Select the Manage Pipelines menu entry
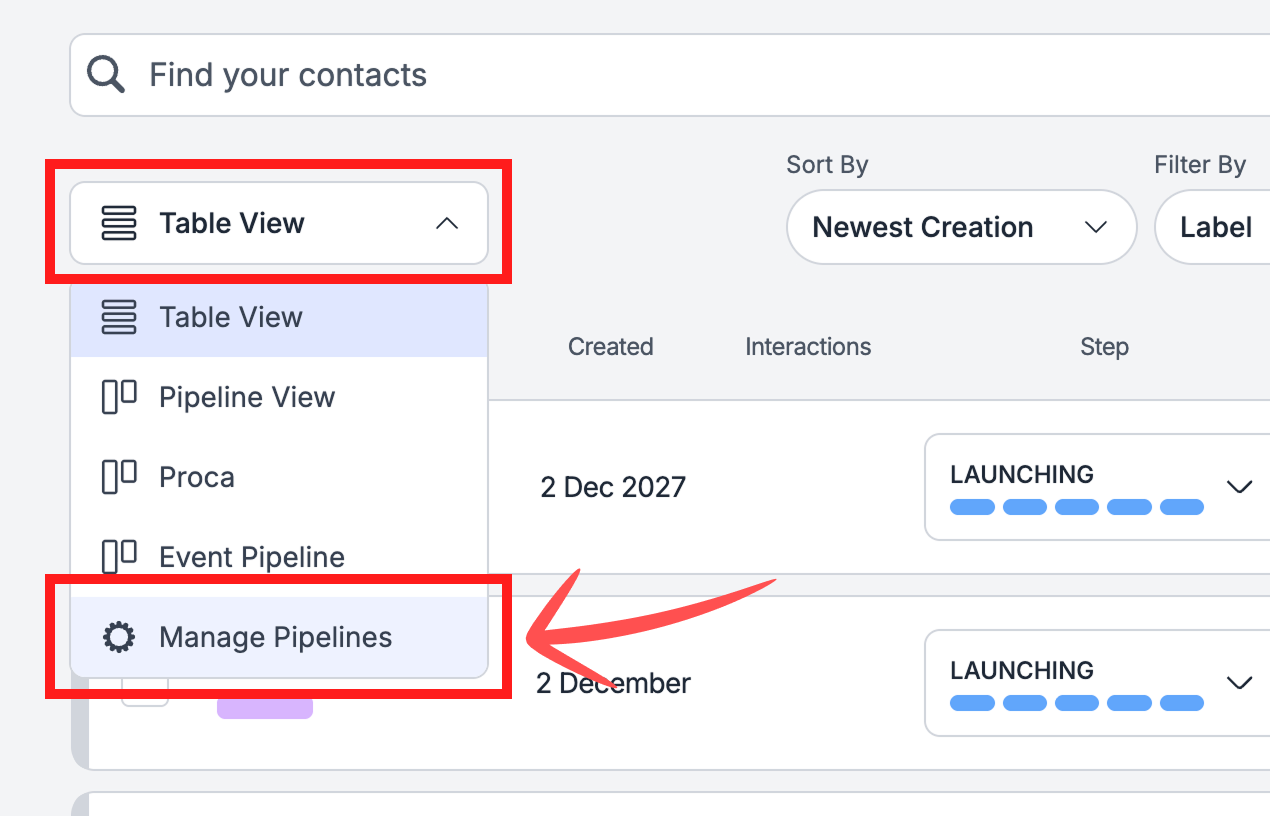Viewport: 1270px width, 816px height. (275, 637)
